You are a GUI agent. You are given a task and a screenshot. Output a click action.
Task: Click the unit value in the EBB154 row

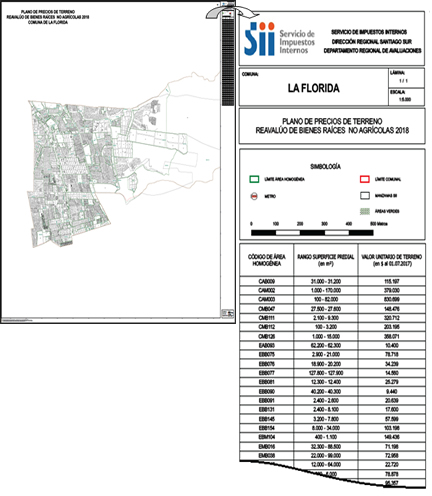point(392,428)
